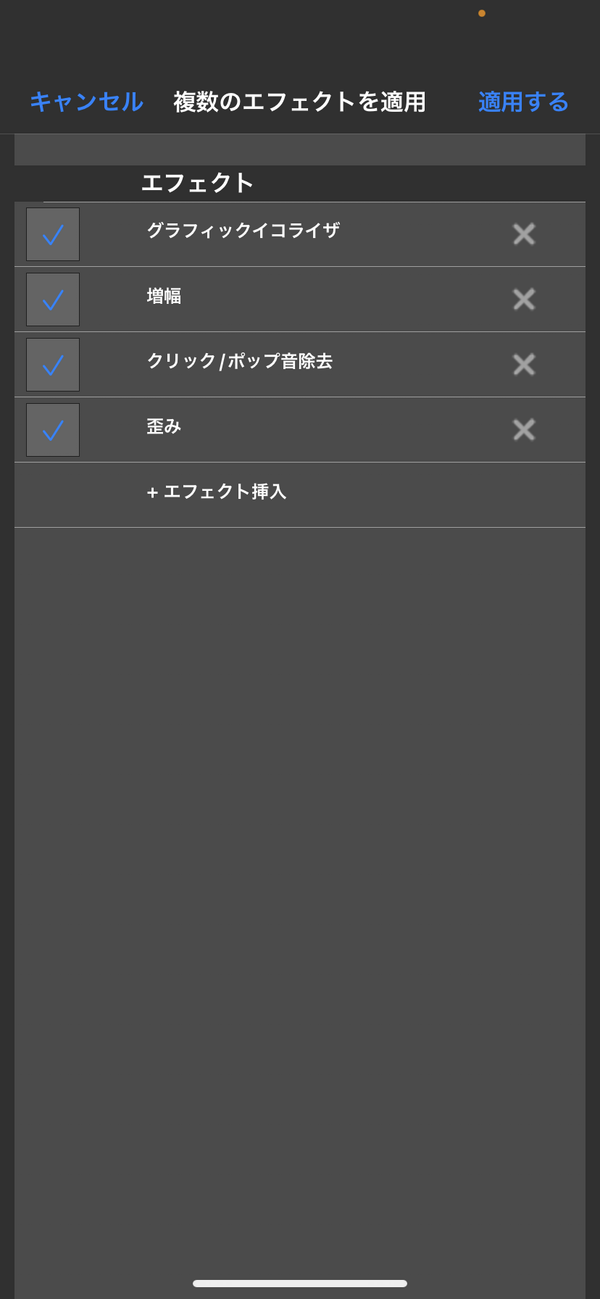Remove the グラフィックイコライザ effect with its X
The width and height of the screenshot is (600, 1299).
524,234
